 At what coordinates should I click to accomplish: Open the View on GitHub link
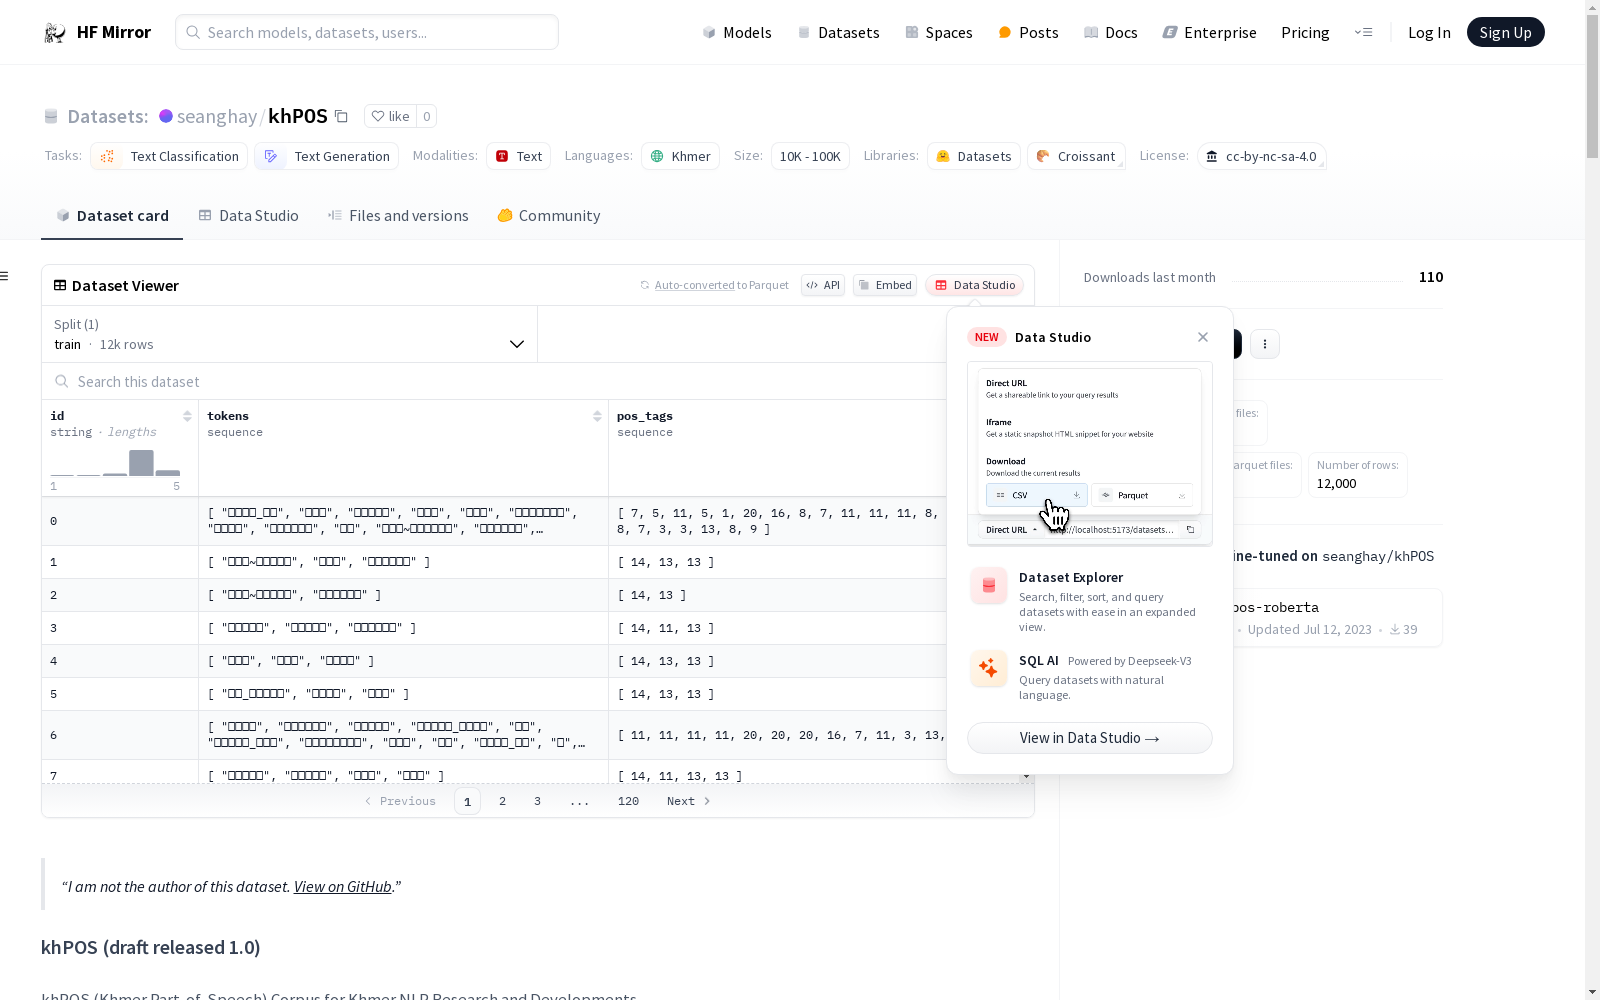pyautogui.click(x=342, y=886)
